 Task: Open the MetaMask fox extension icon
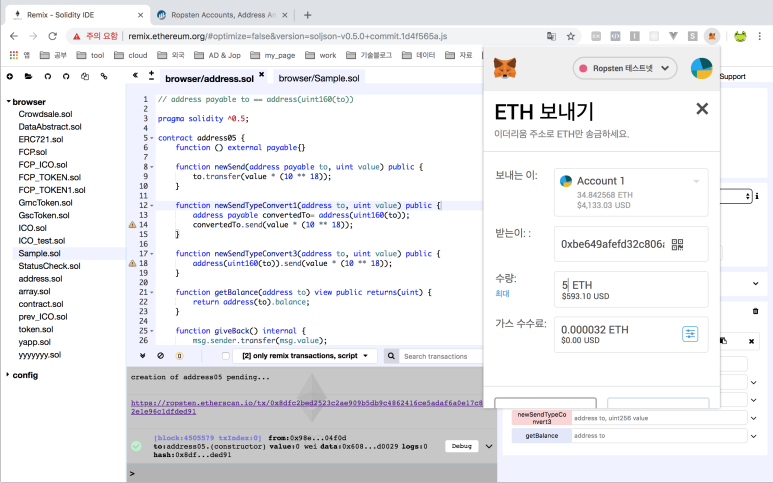click(x=711, y=36)
